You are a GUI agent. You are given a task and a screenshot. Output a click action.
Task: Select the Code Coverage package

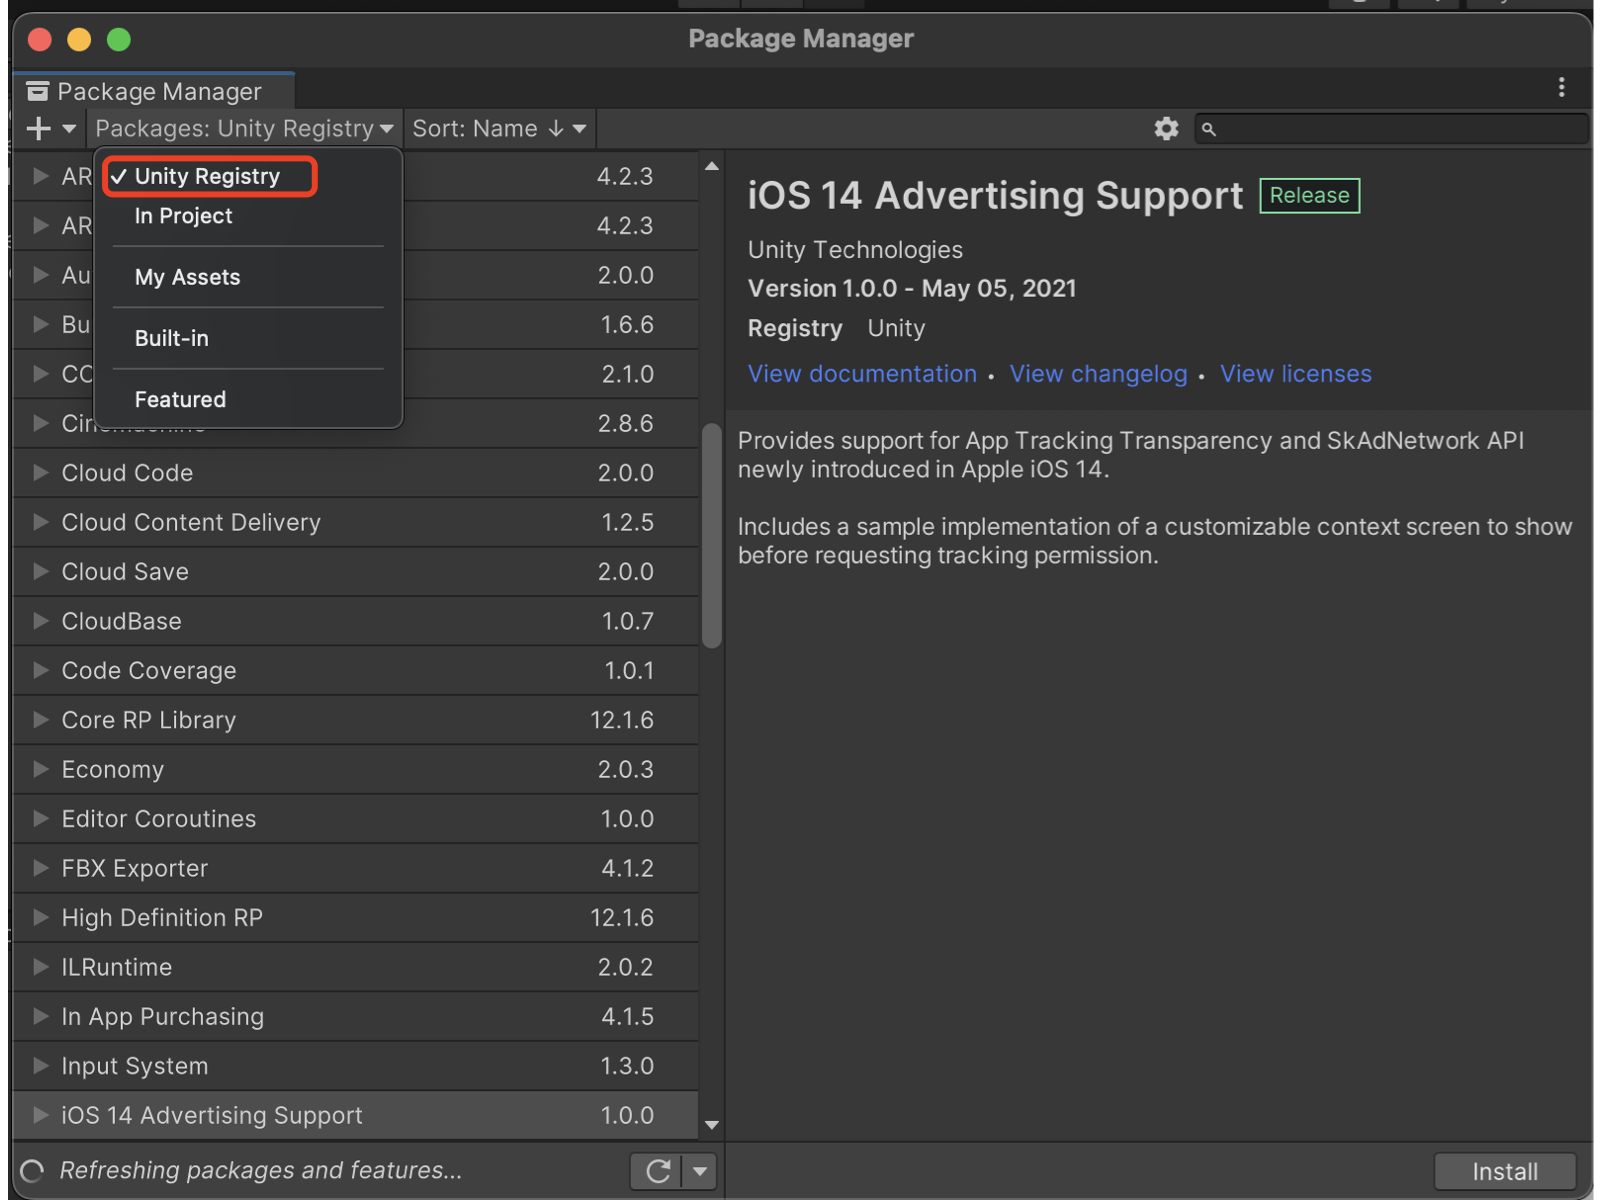point(356,670)
